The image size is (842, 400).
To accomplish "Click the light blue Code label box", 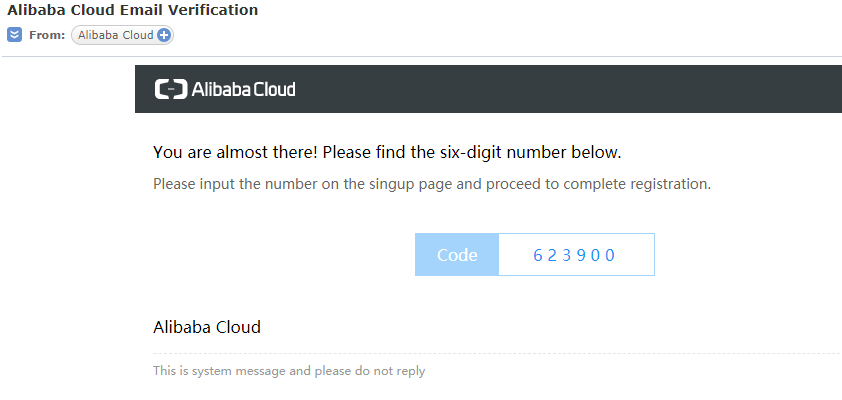I will [457, 254].
